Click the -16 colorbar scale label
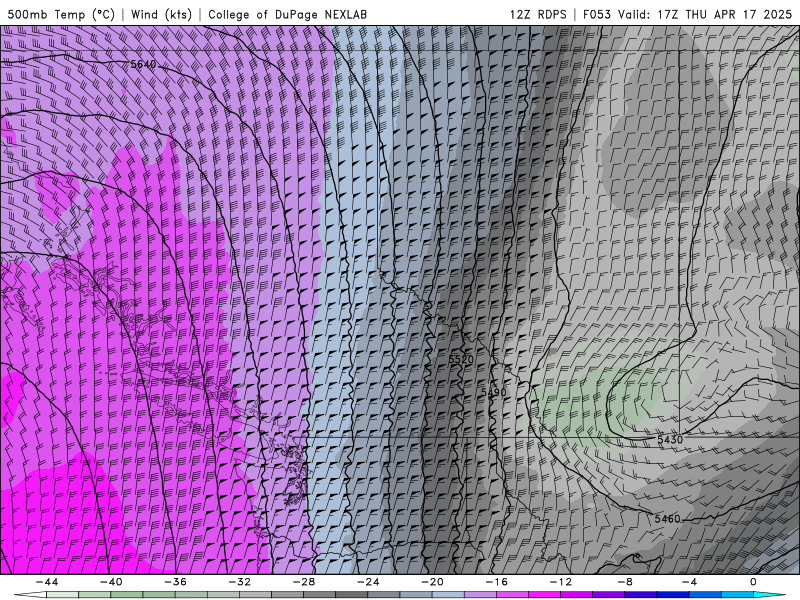This screenshot has width=800, height=600. pos(497,582)
